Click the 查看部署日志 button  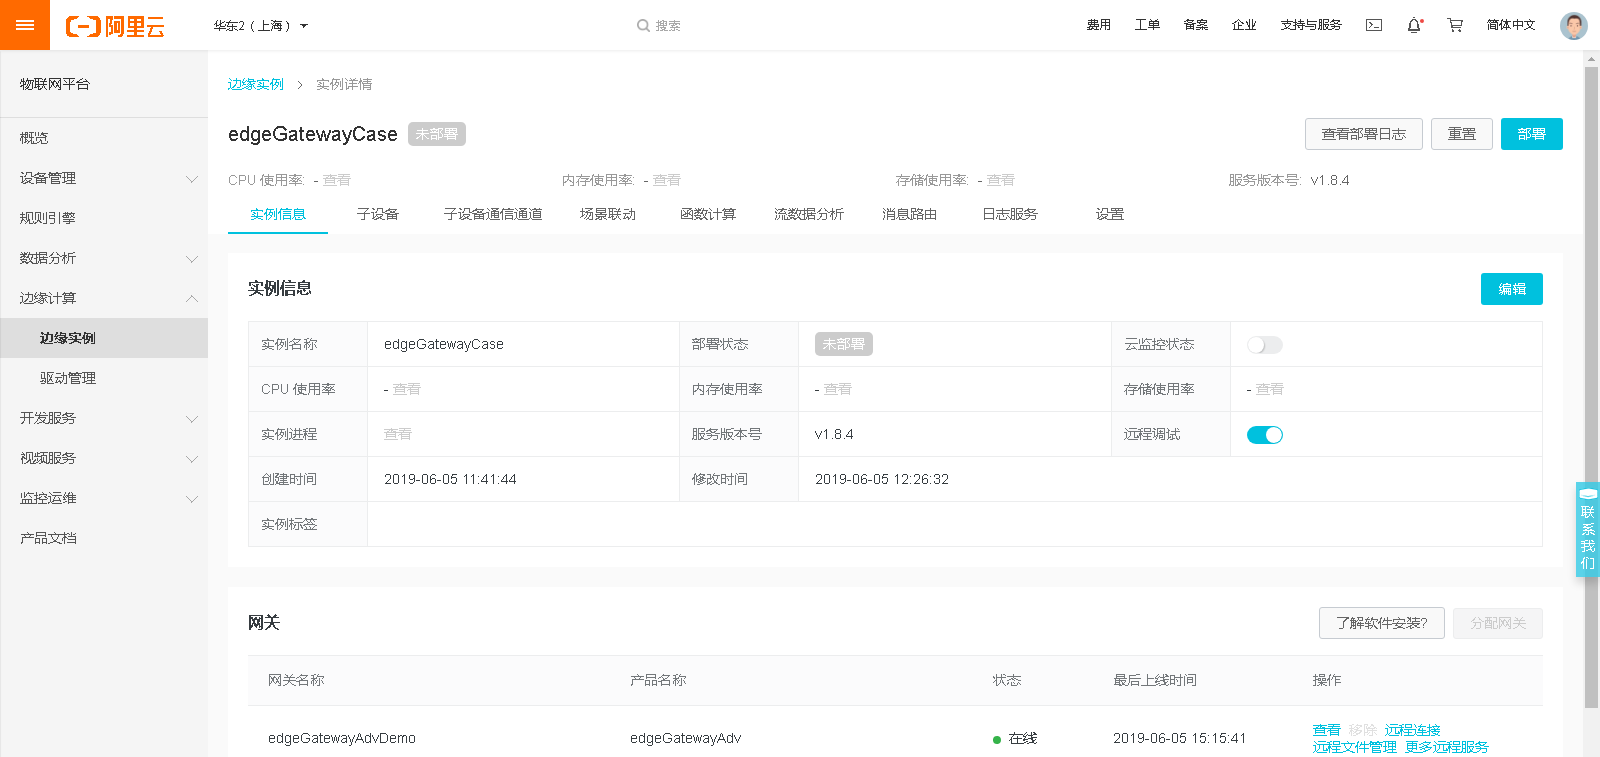point(1364,134)
